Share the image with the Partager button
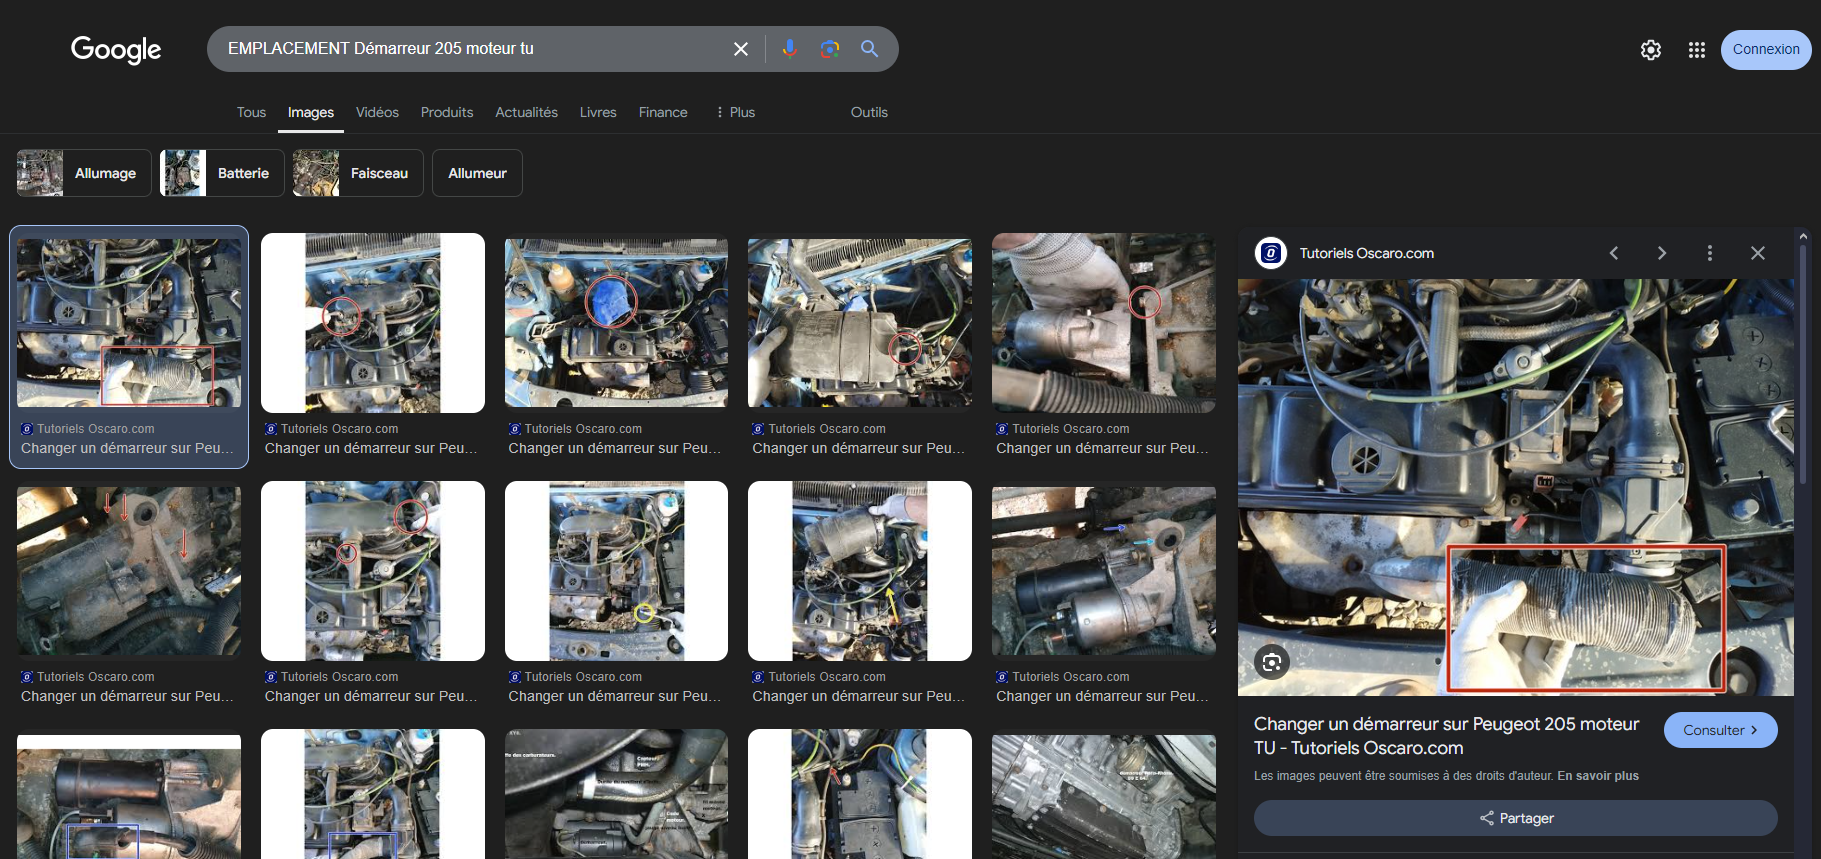The image size is (1821, 859). tap(1516, 818)
